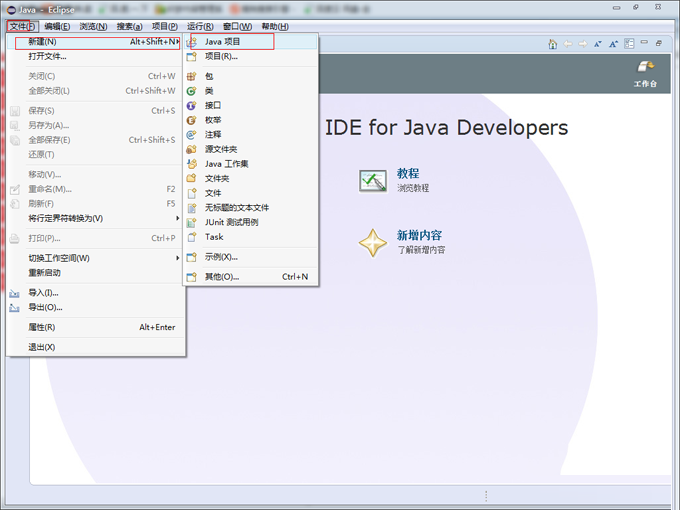680x510 pixels.
Task: Click 退出(X) to exit Eclipse
Action: (x=42, y=347)
